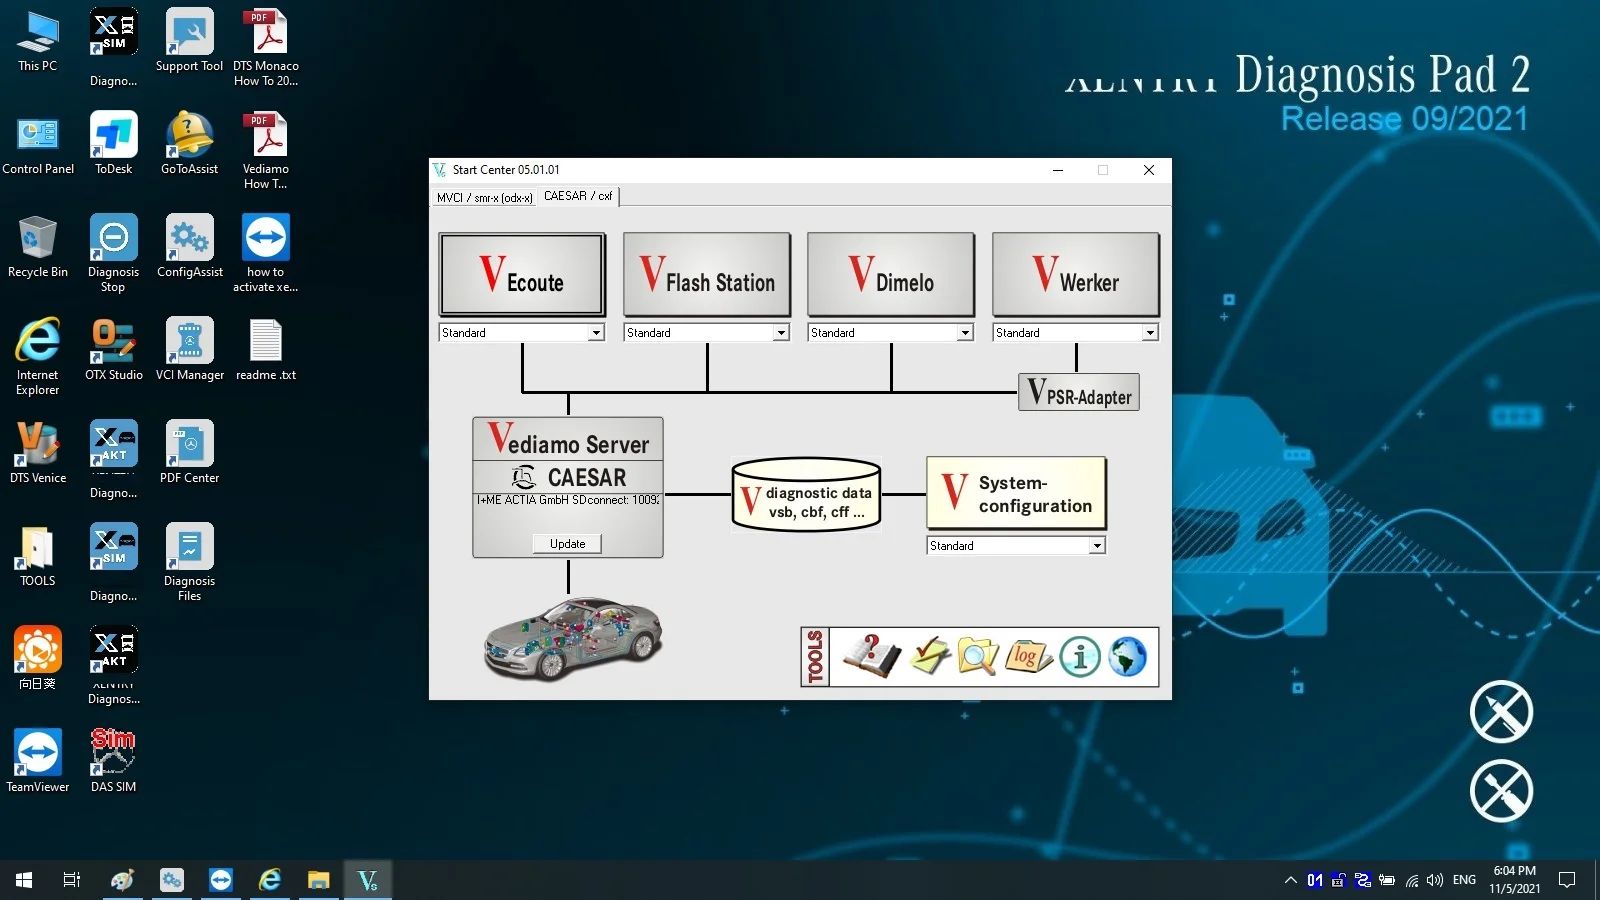1600x900 pixels.
Task: Launch DAS SIM desktop shortcut
Action: coord(114,760)
